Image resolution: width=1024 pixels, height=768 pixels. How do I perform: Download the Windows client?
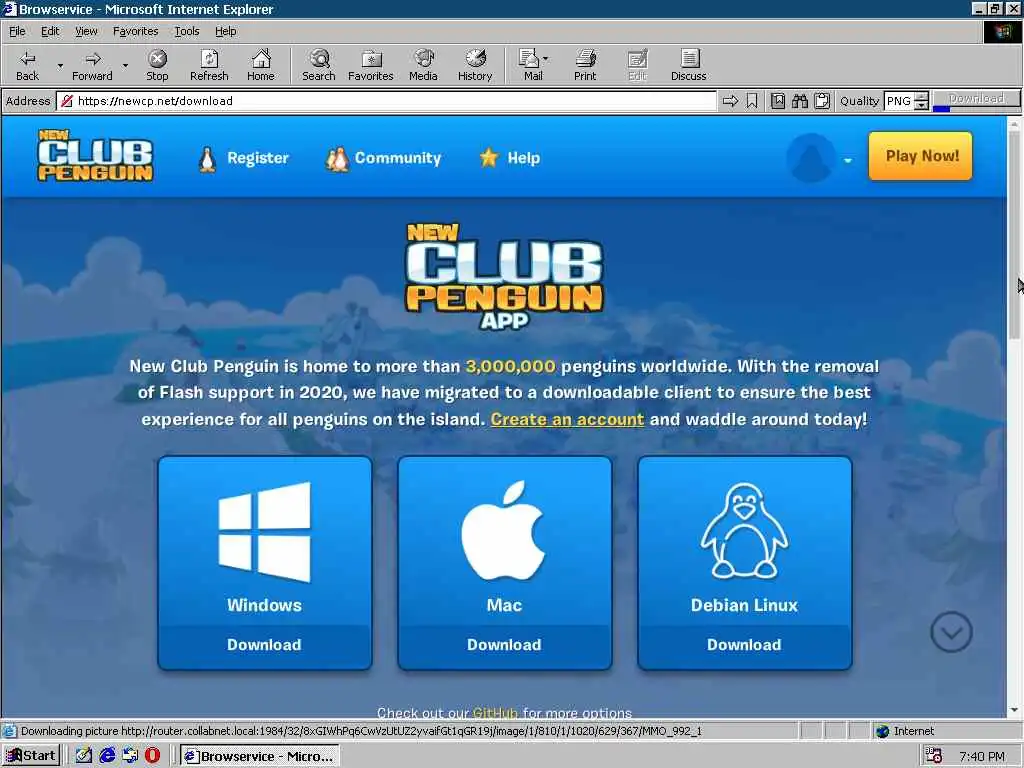coord(264,645)
